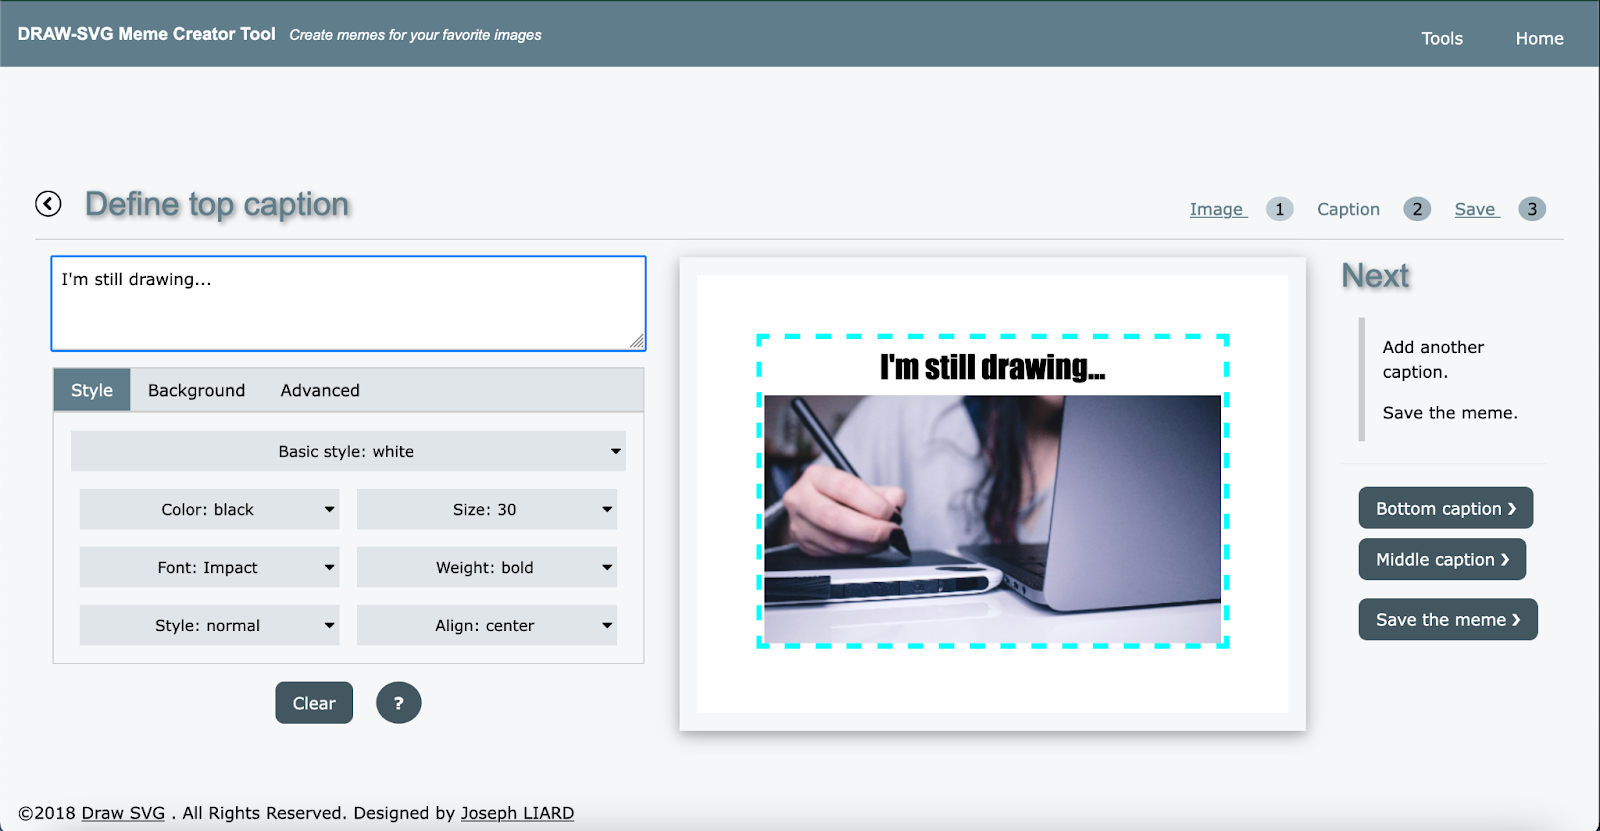1600x831 pixels.
Task: Switch to the Advanced tab
Action: 320,391
